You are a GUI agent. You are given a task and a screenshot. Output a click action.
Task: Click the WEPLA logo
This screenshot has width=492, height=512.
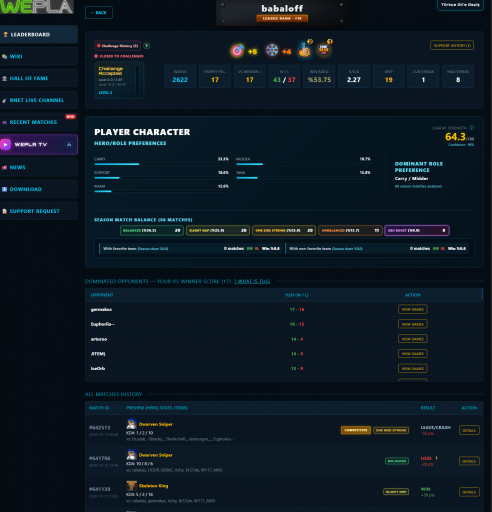[36, 7]
